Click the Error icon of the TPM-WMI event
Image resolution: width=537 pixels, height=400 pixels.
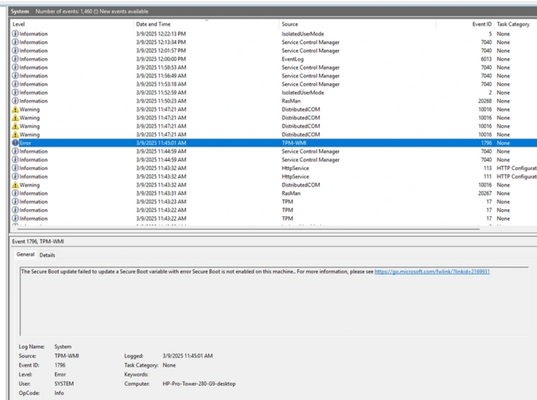(x=15, y=142)
